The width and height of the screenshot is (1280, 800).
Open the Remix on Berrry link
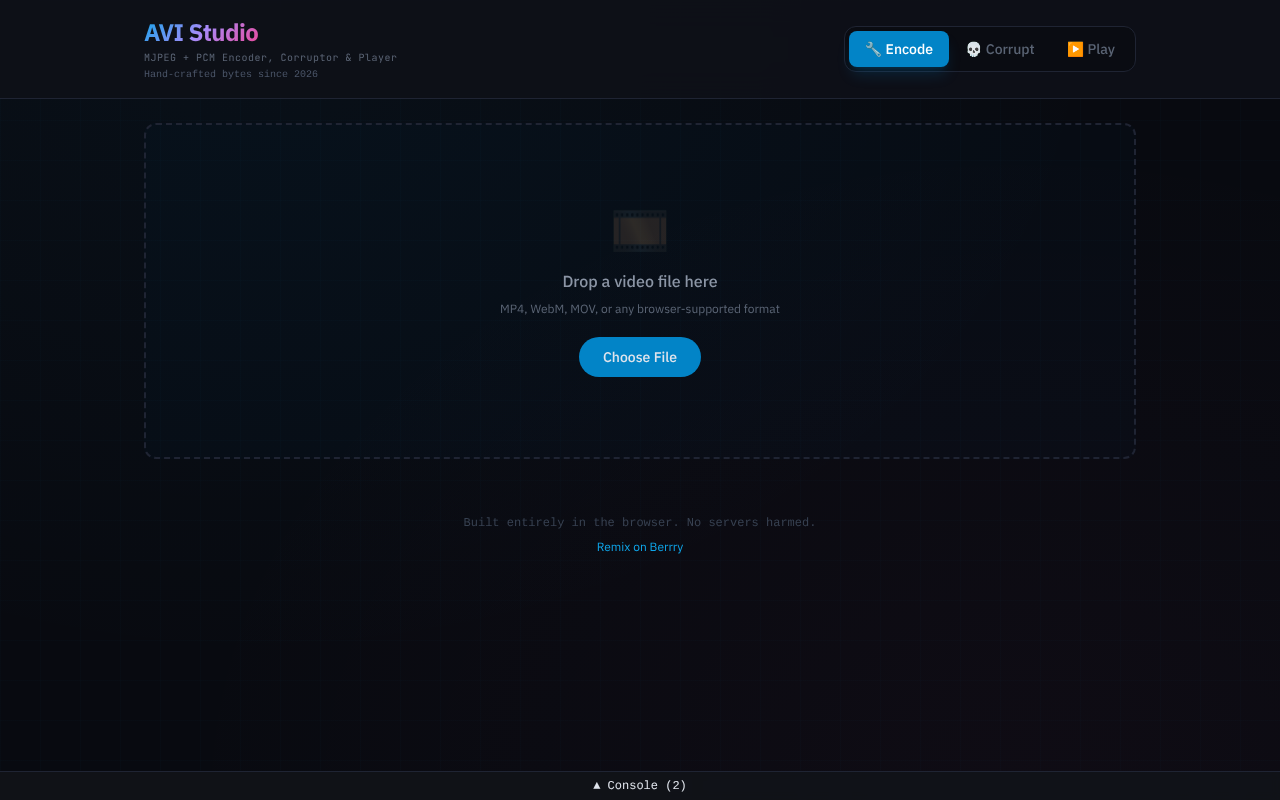(x=640, y=547)
